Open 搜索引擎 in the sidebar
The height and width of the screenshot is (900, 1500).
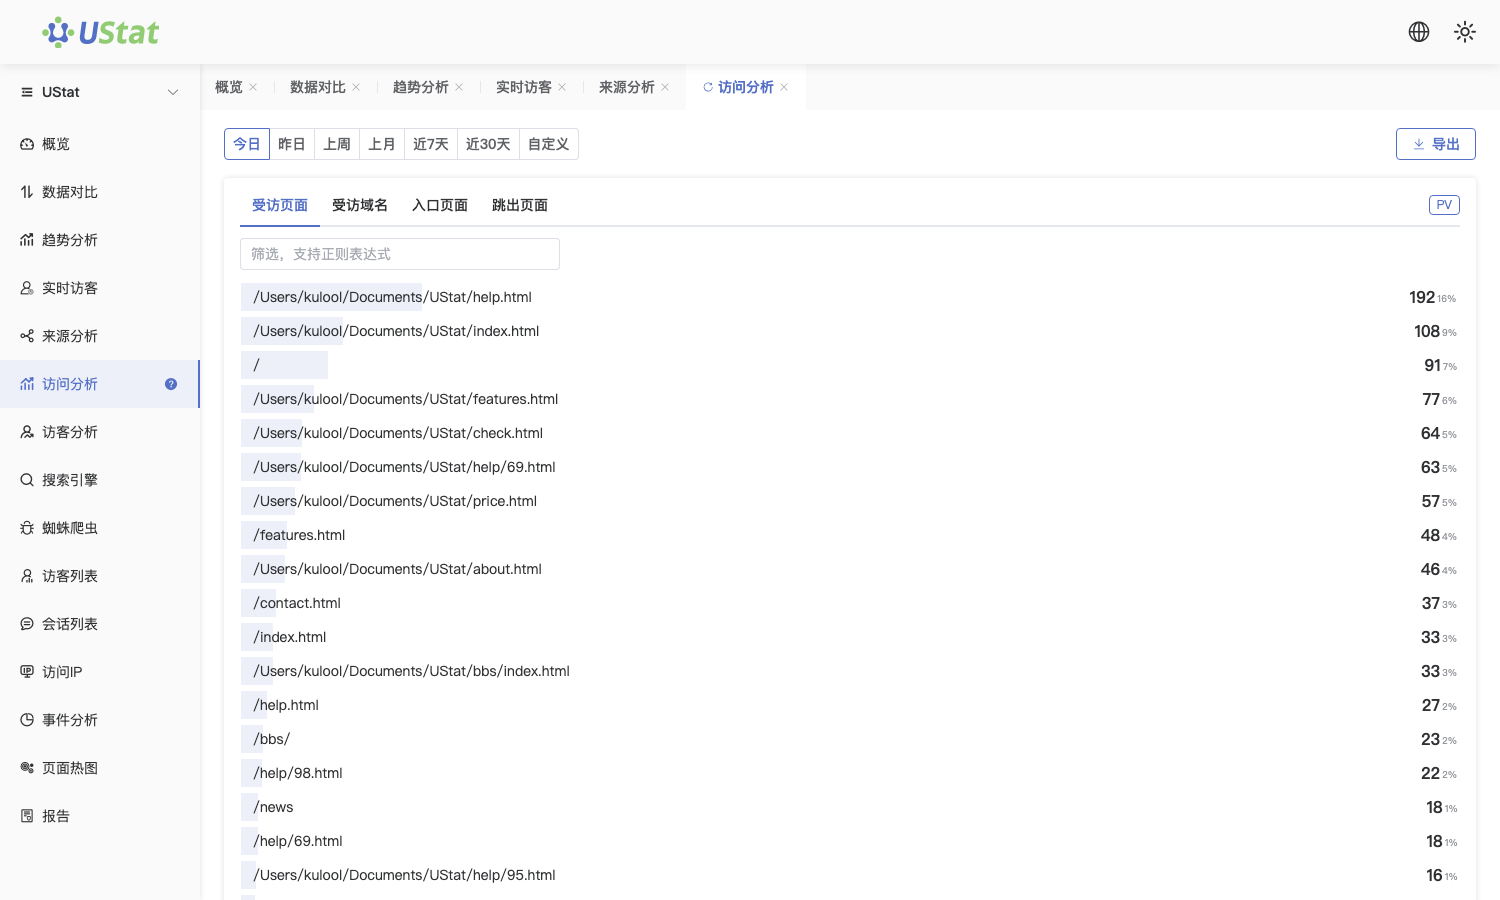[x=100, y=480]
